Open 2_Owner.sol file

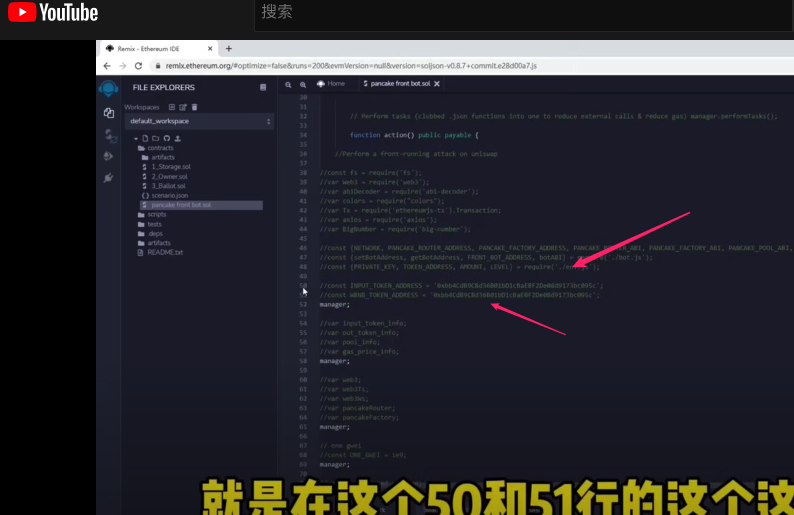coord(165,176)
